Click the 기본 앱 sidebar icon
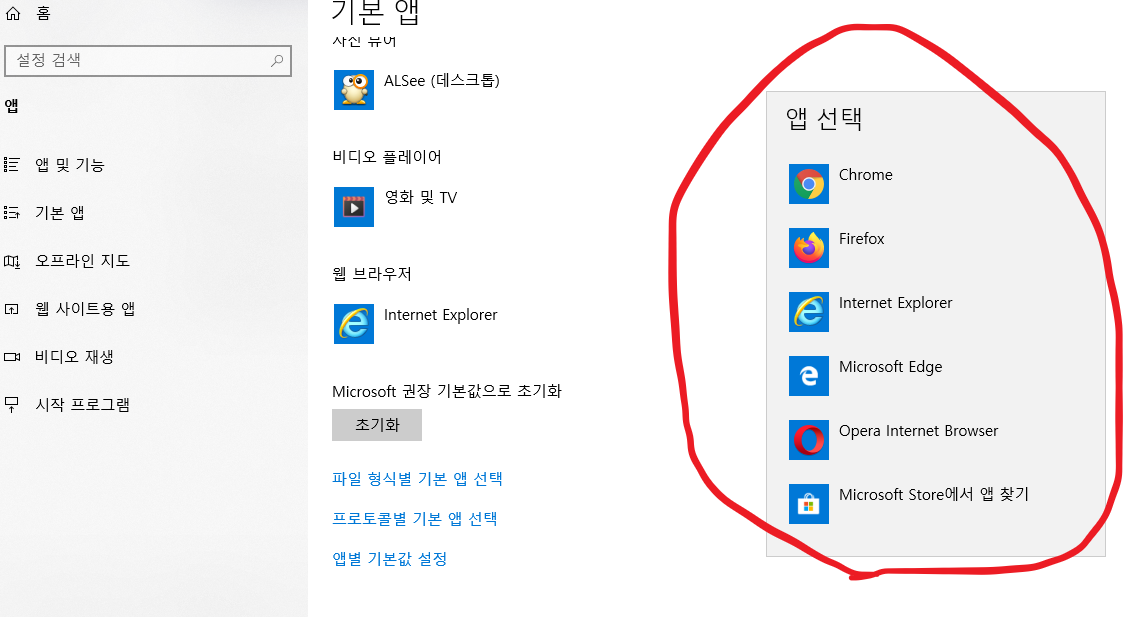The height and width of the screenshot is (617, 1144). pyautogui.click(x=12, y=213)
